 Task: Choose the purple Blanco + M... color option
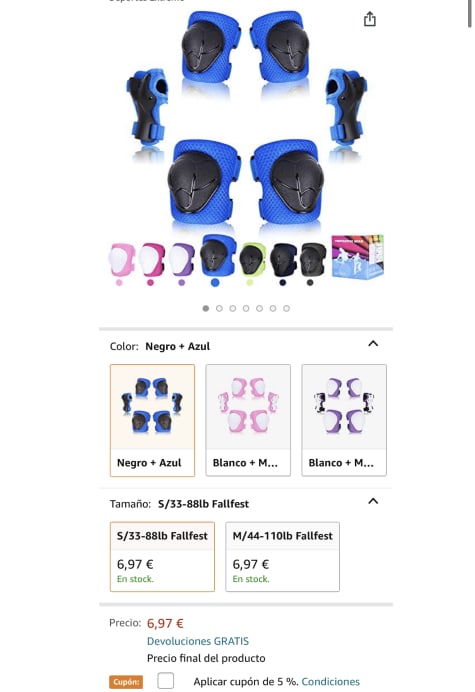click(344, 420)
